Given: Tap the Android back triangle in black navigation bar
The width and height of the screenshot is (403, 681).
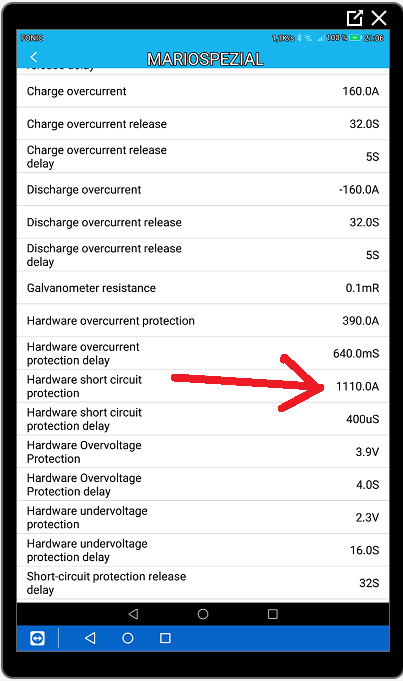Looking at the screenshot, I should click(133, 614).
